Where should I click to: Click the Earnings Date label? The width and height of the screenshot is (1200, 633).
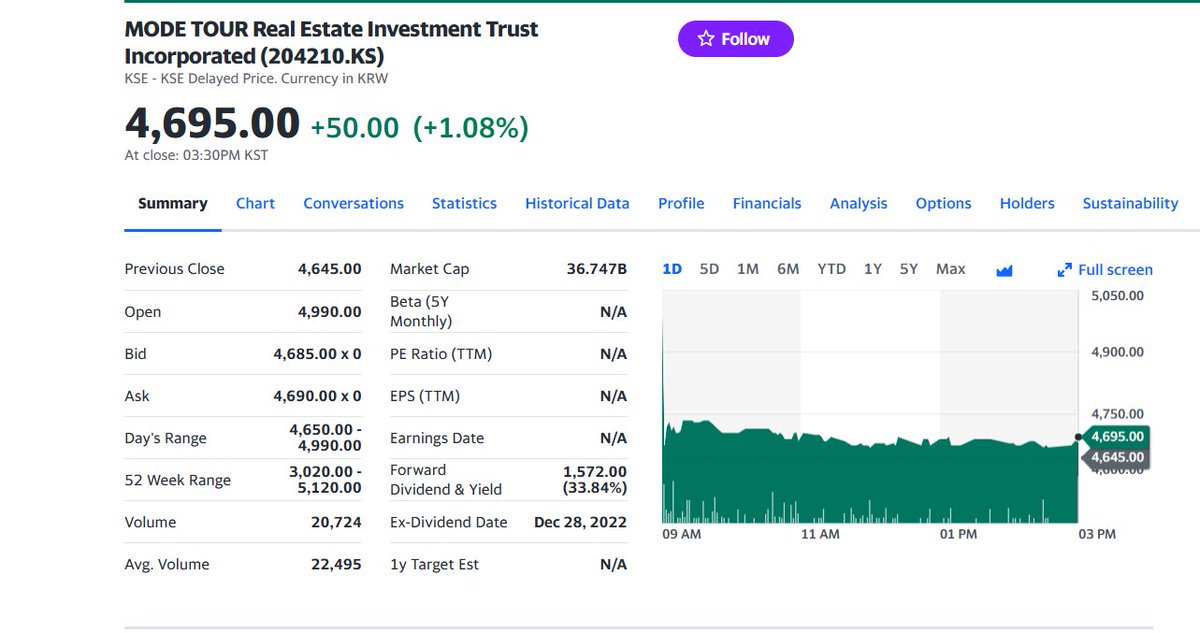point(437,438)
